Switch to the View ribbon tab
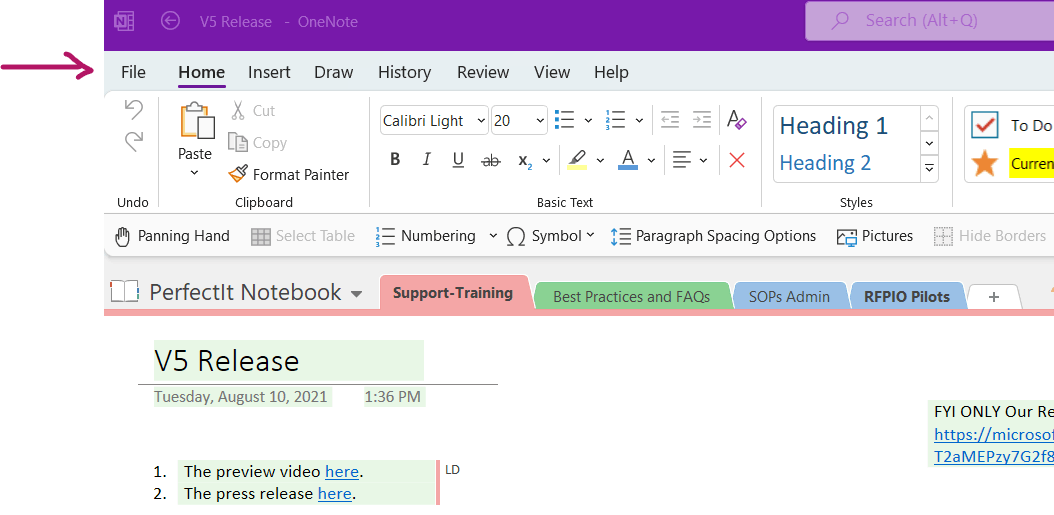 coord(552,72)
